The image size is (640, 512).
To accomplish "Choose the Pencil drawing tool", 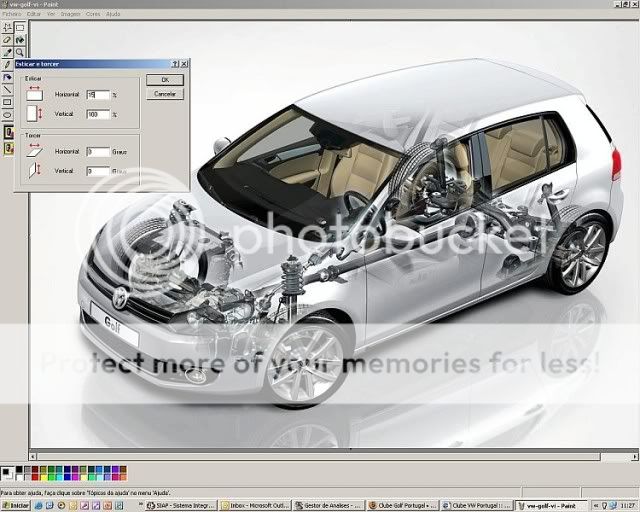I will (7, 65).
